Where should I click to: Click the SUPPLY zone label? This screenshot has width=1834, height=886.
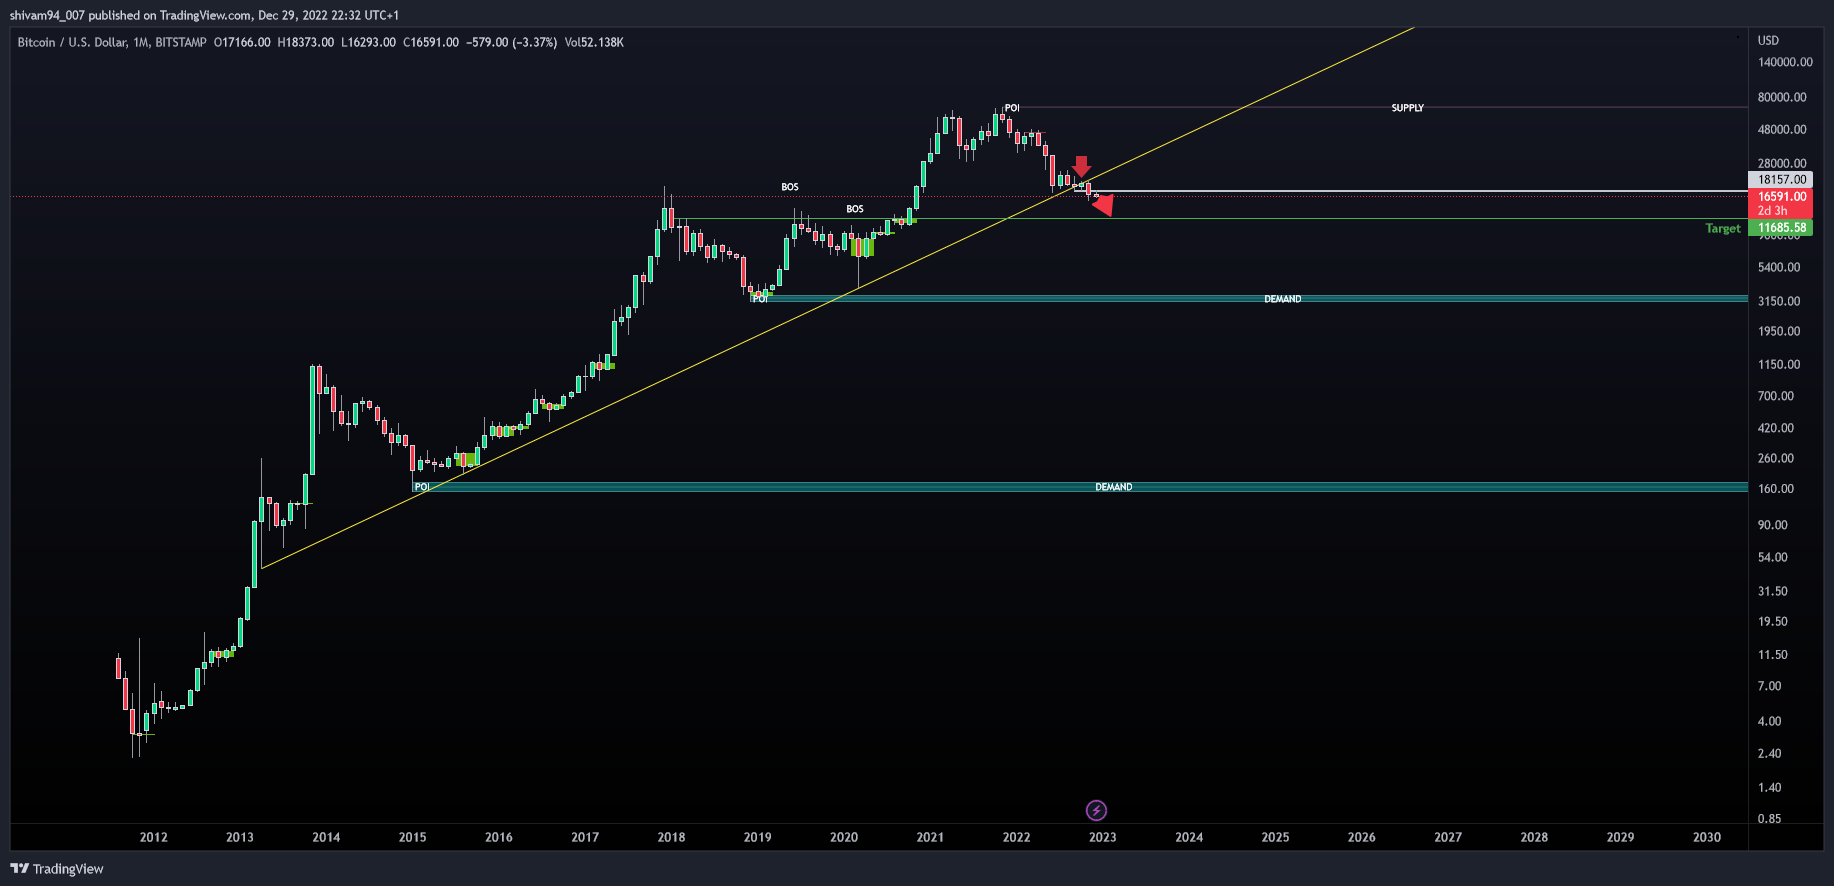click(1407, 108)
